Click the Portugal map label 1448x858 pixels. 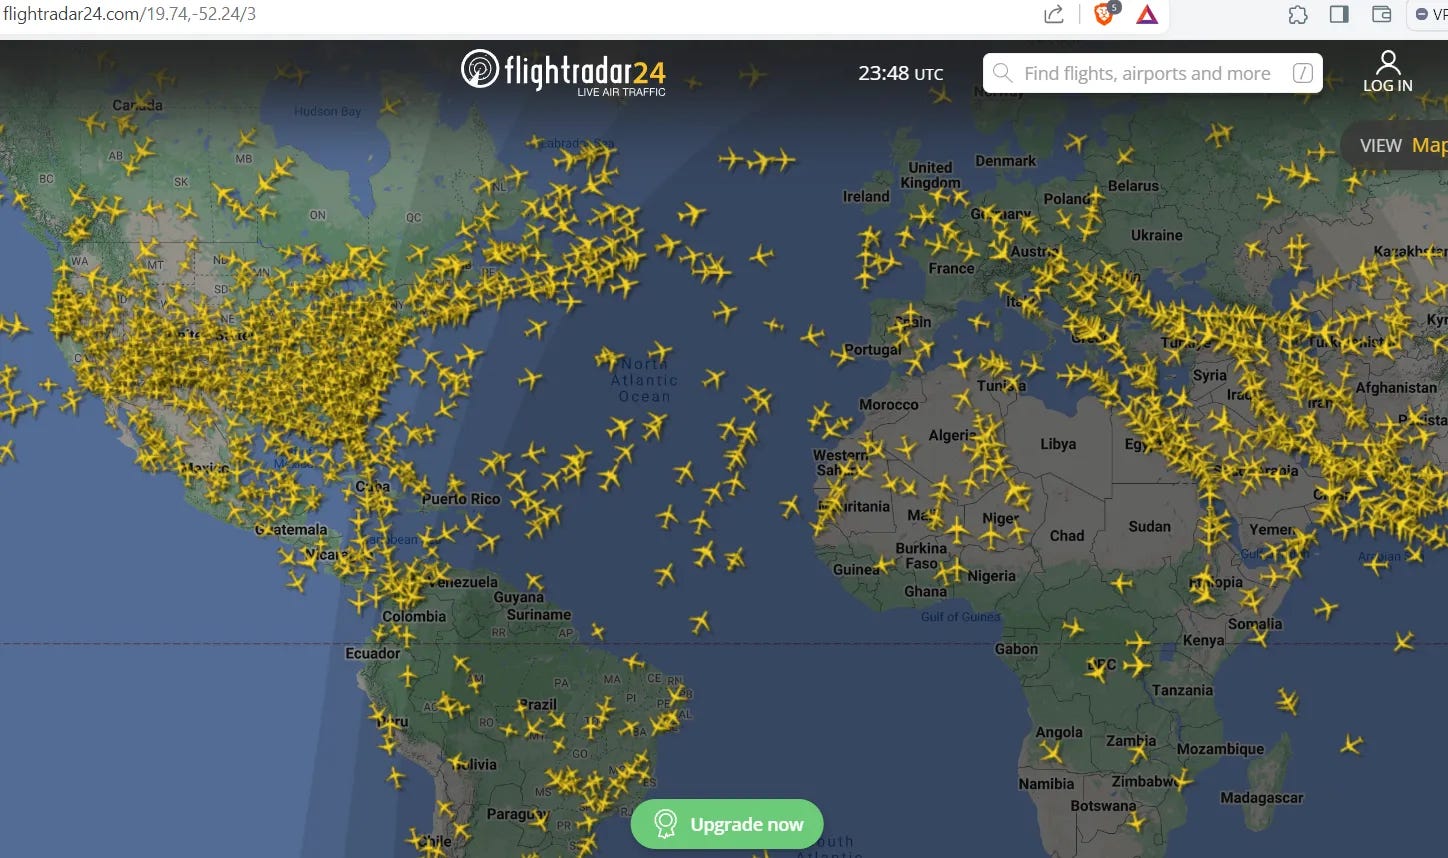[873, 350]
